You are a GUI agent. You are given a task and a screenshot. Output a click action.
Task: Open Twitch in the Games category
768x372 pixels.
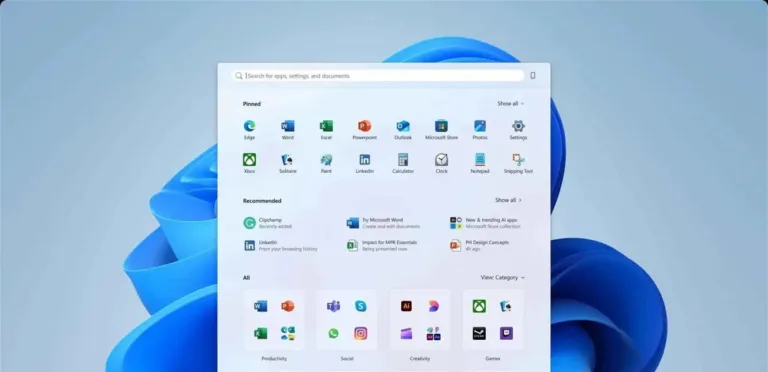click(506, 333)
